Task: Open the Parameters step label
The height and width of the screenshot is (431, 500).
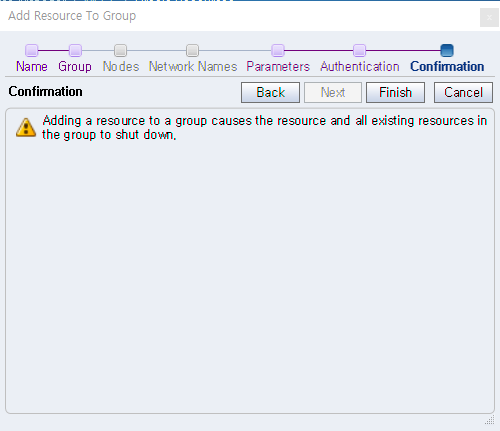Action: point(278,66)
